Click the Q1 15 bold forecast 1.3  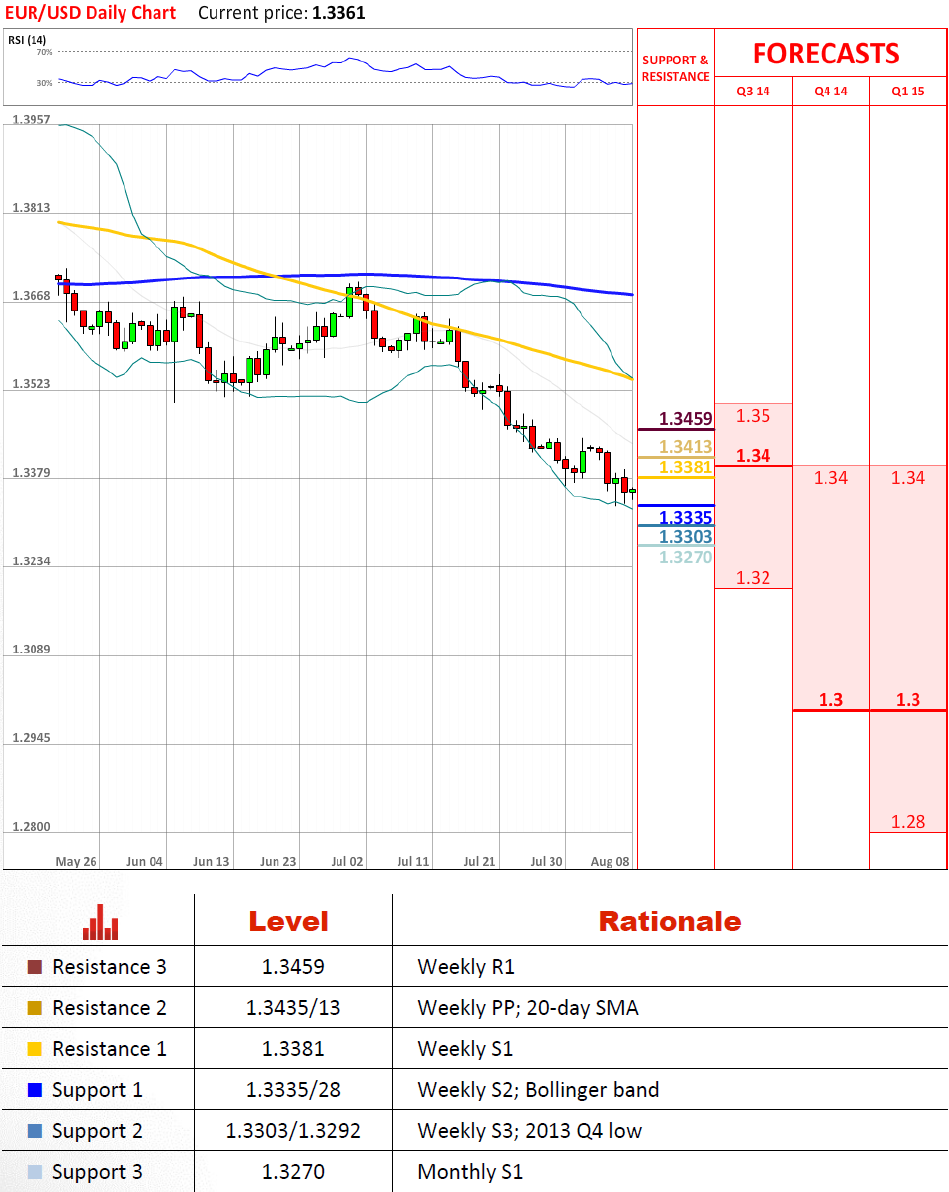tap(908, 699)
